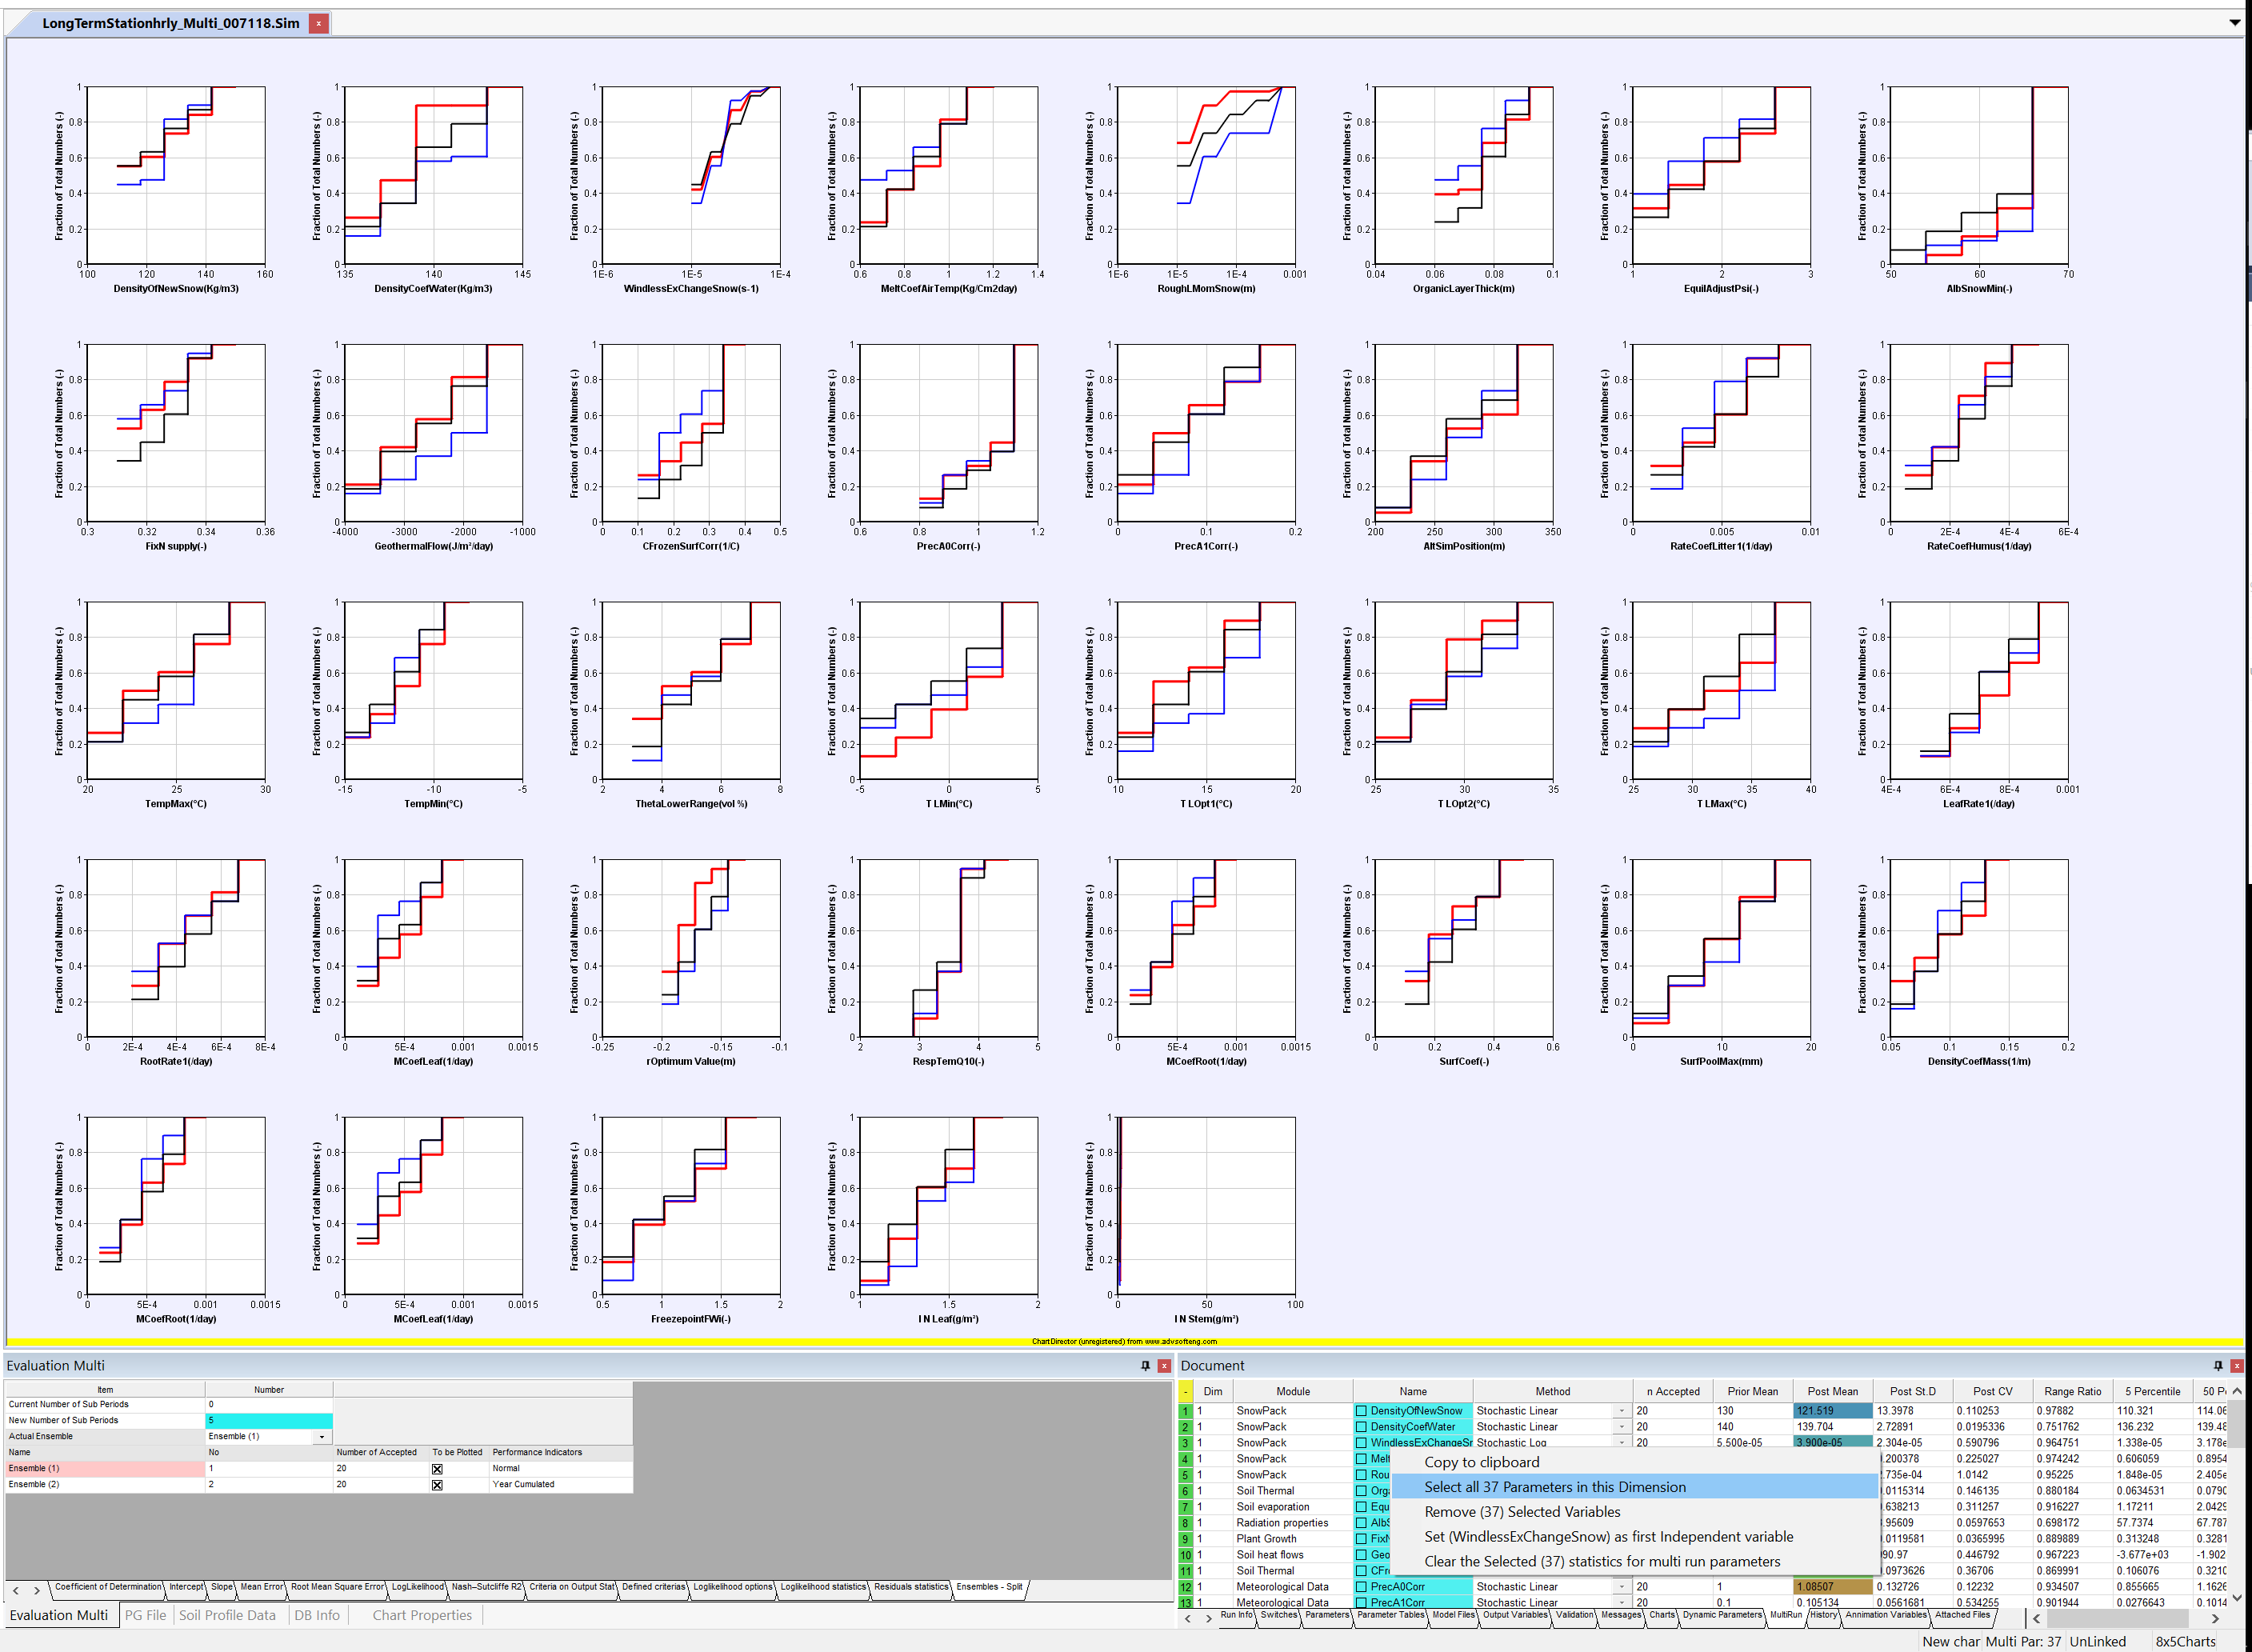The width and height of the screenshot is (2252, 1652).
Task: Uncheck To be Plotted for Ensemble (2)
Action: (x=437, y=1485)
